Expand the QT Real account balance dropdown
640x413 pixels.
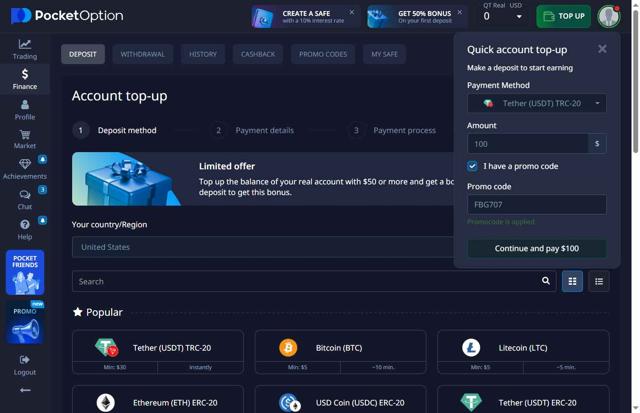coord(519,17)
